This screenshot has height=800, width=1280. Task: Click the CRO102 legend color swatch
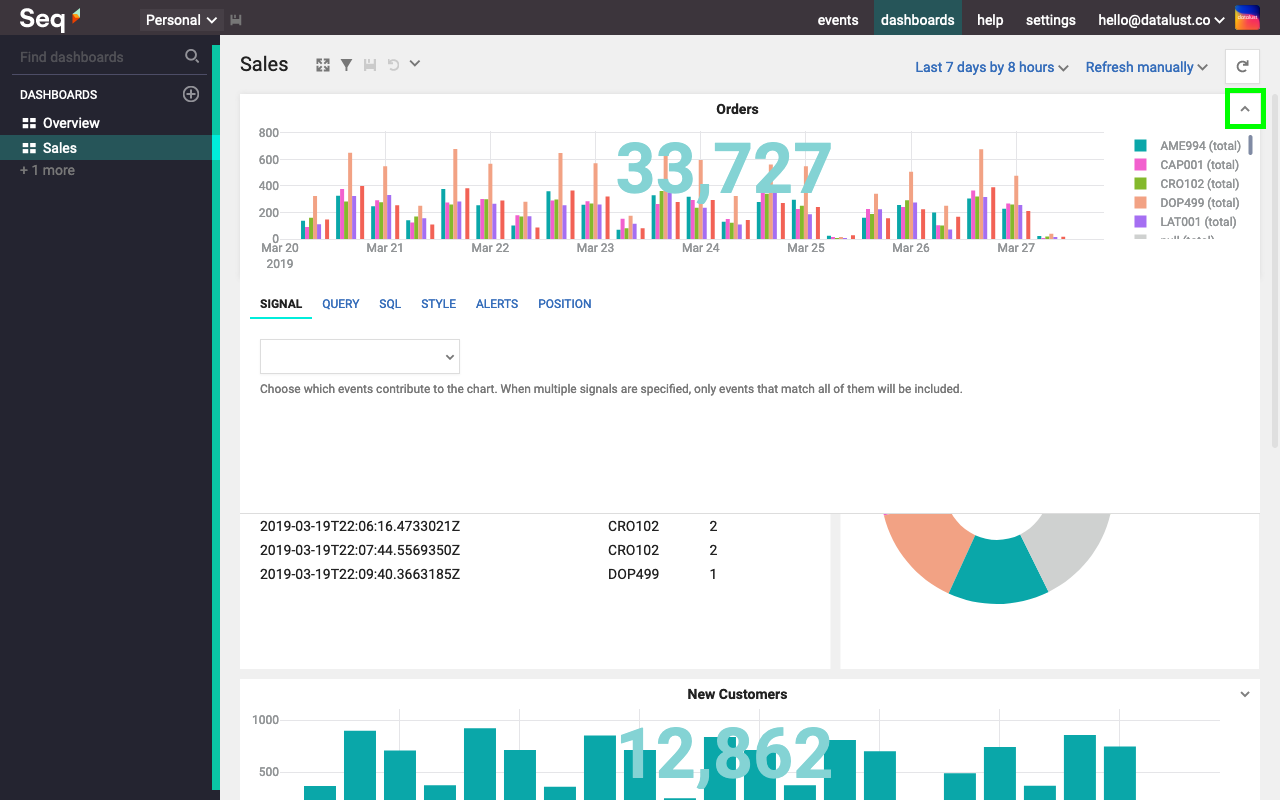(x=1140, y=184)
